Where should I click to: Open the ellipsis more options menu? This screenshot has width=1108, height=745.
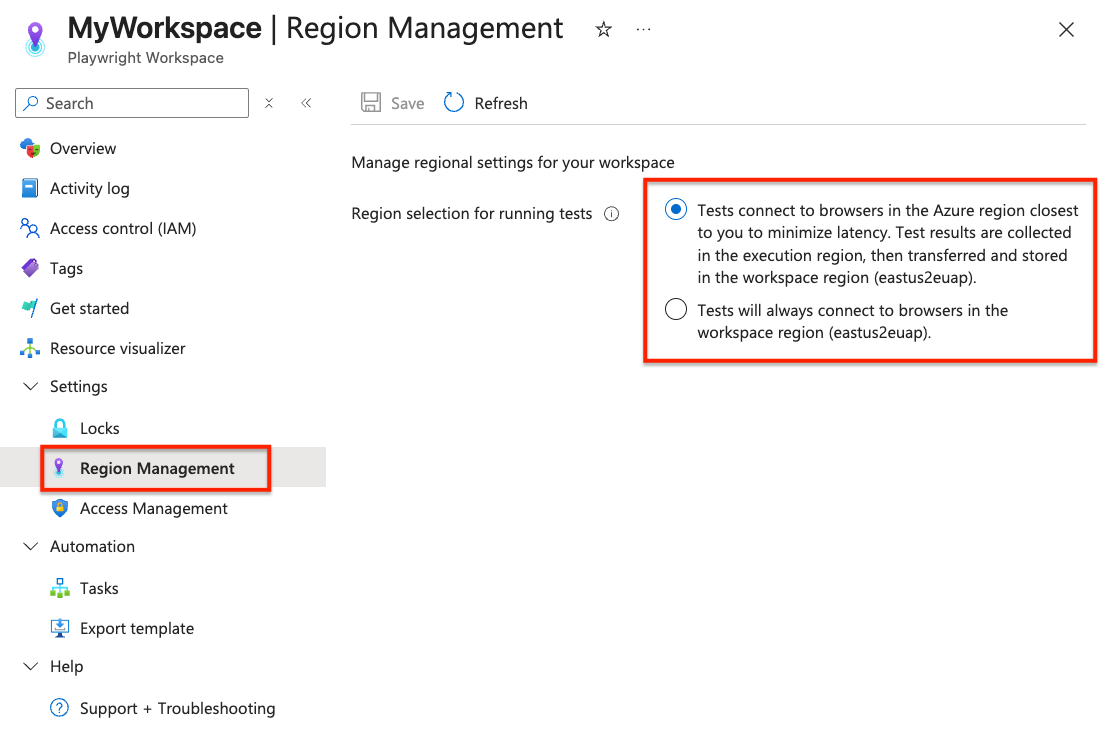click(643, 30)
